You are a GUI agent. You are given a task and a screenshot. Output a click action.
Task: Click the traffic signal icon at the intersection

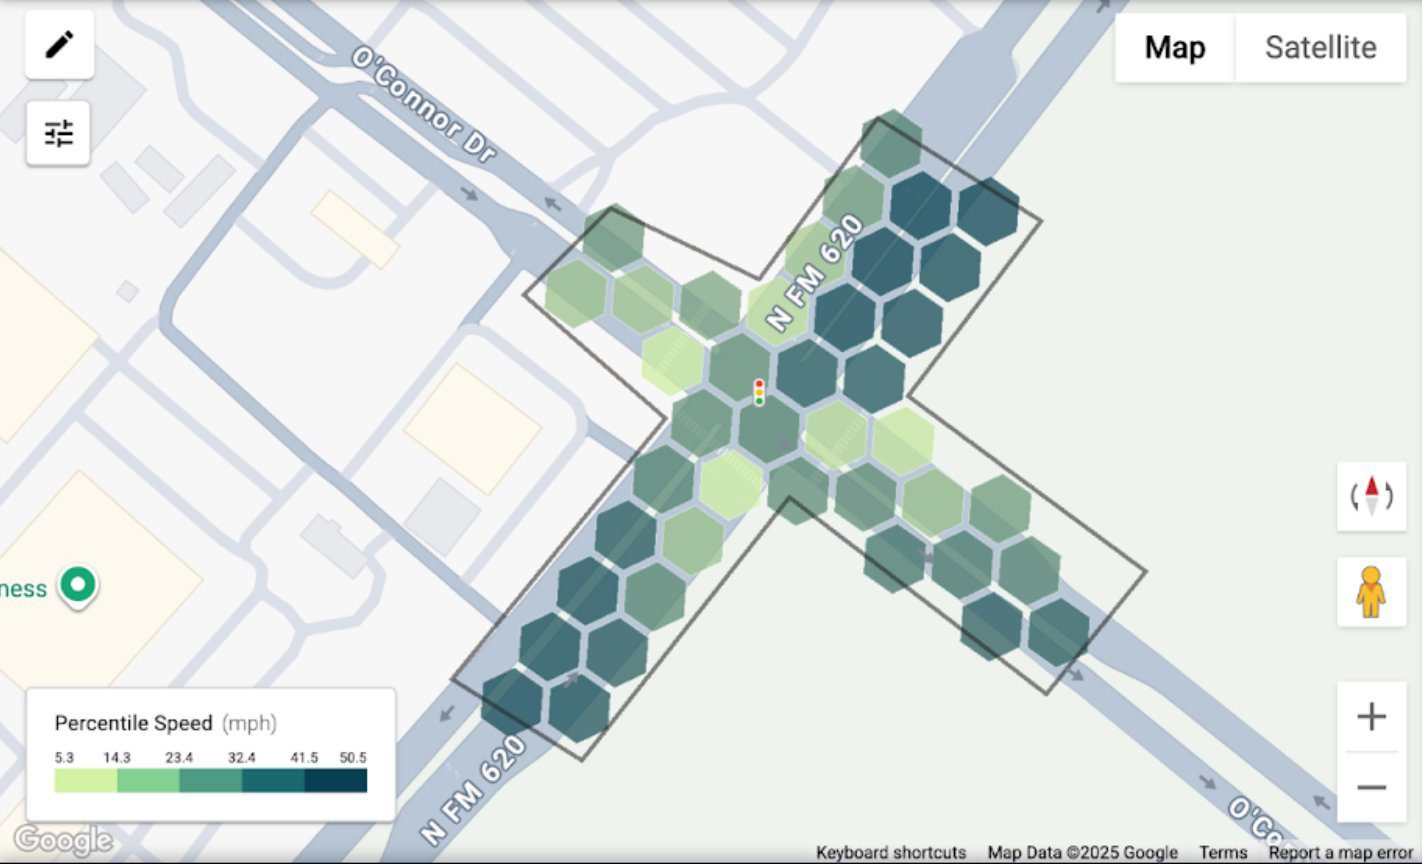[760, 393]
